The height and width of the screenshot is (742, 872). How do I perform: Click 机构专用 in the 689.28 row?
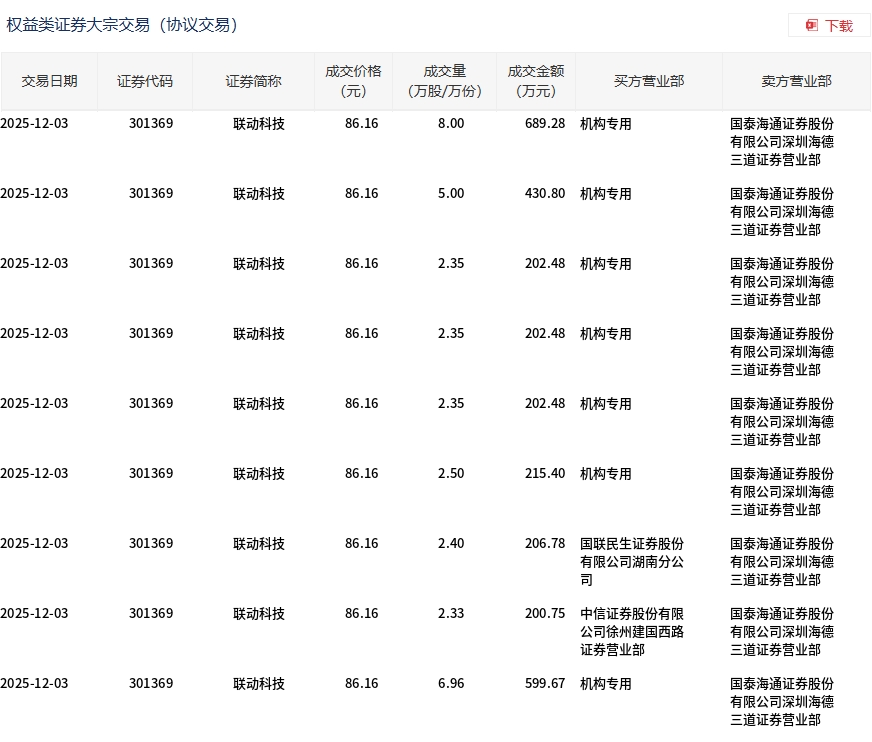coord(606,124)
